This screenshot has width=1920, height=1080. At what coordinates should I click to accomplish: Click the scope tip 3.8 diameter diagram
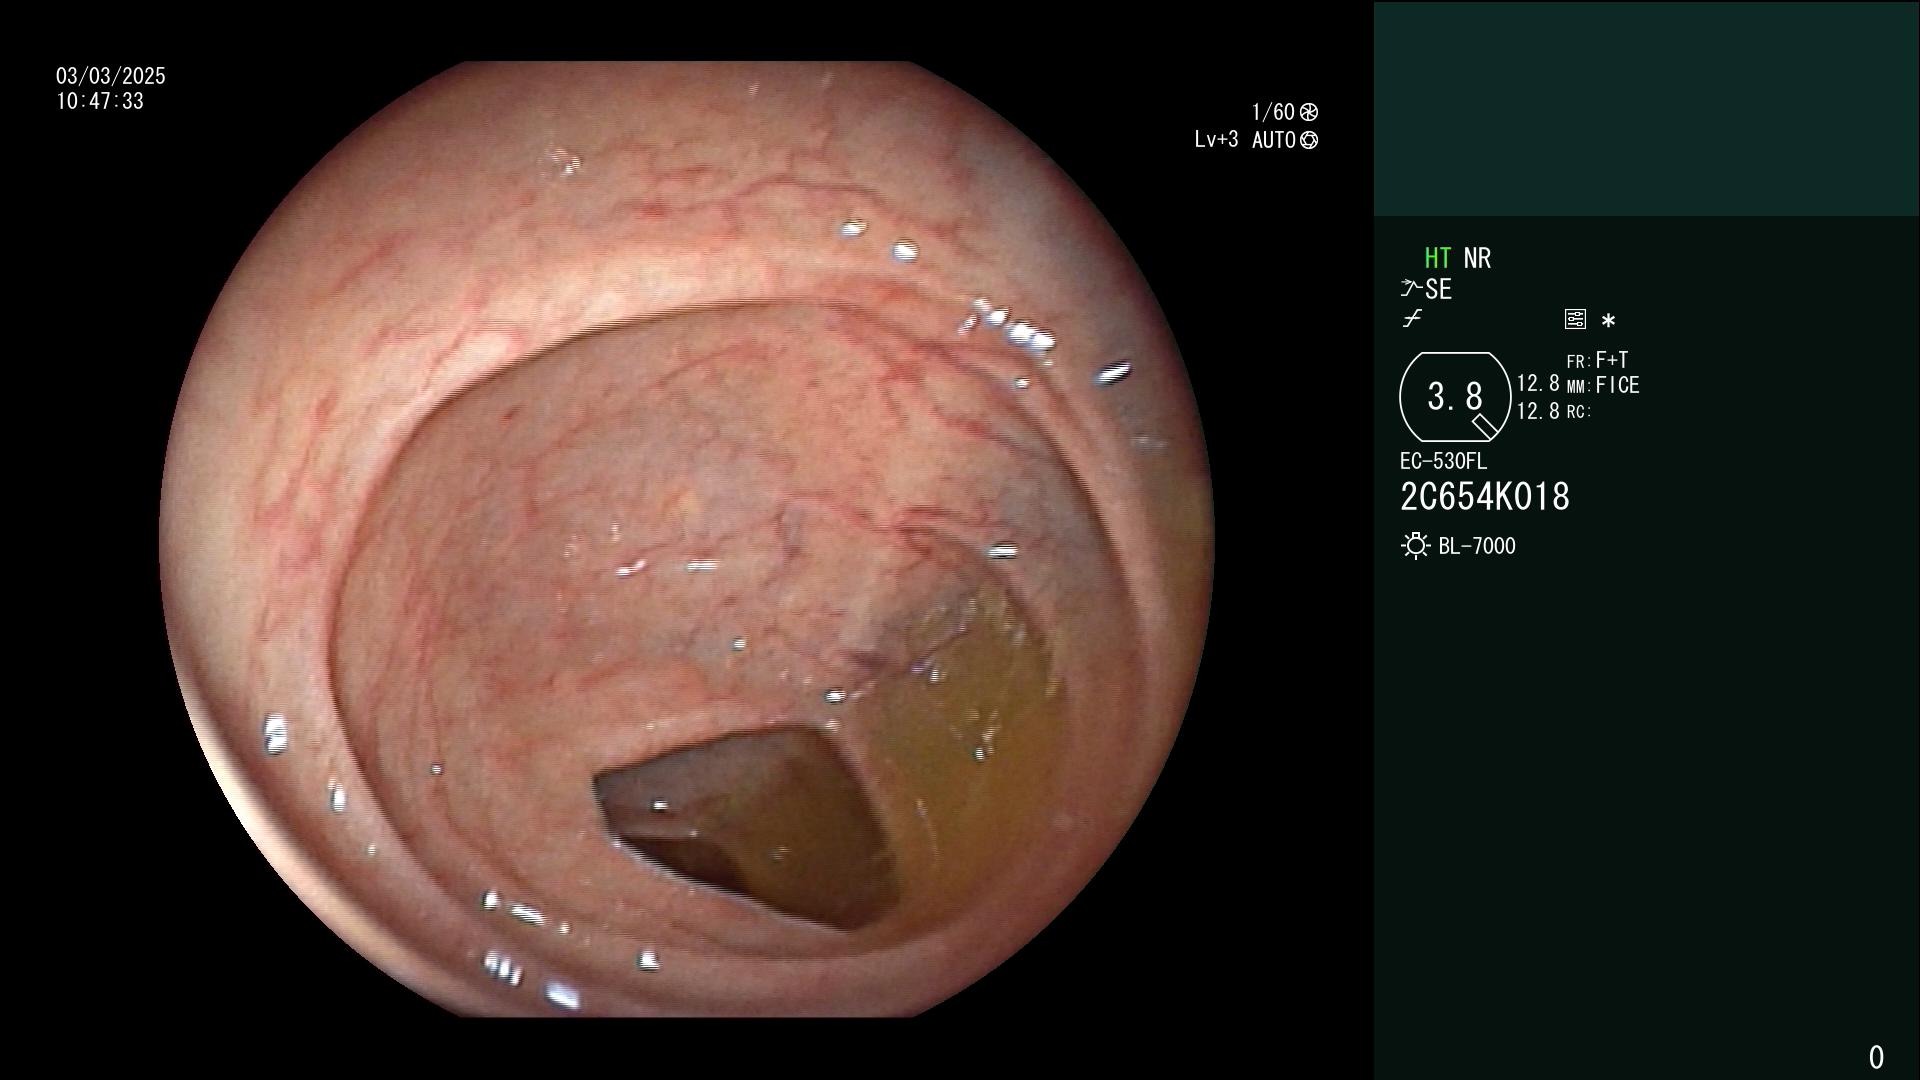pyautogui.click(x=1455, y=397)
